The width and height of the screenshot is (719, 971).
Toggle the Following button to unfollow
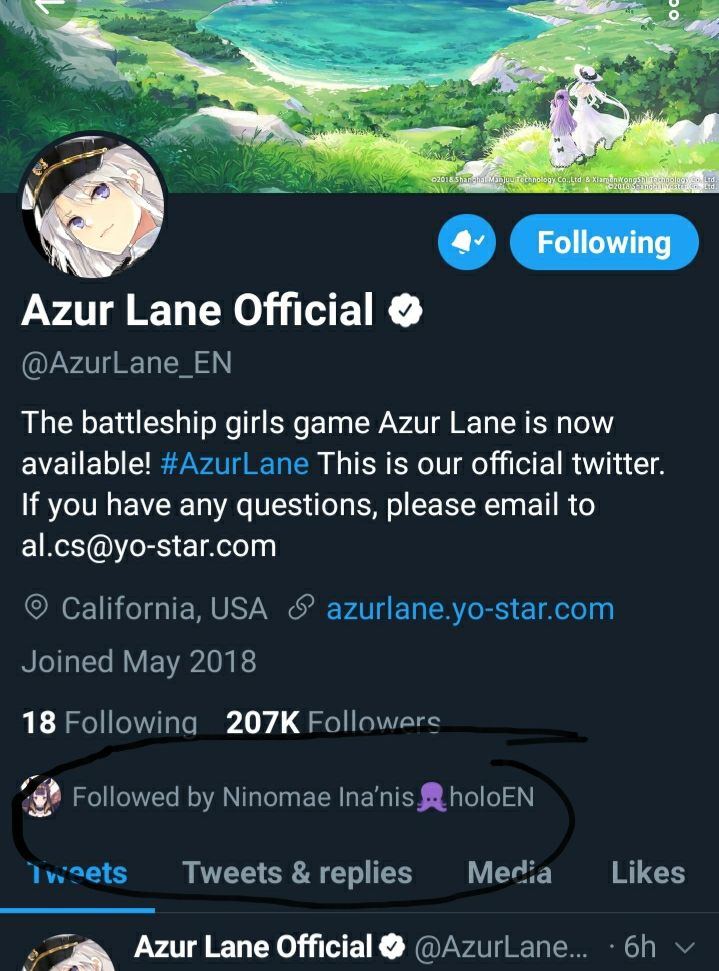coord(604,242)
